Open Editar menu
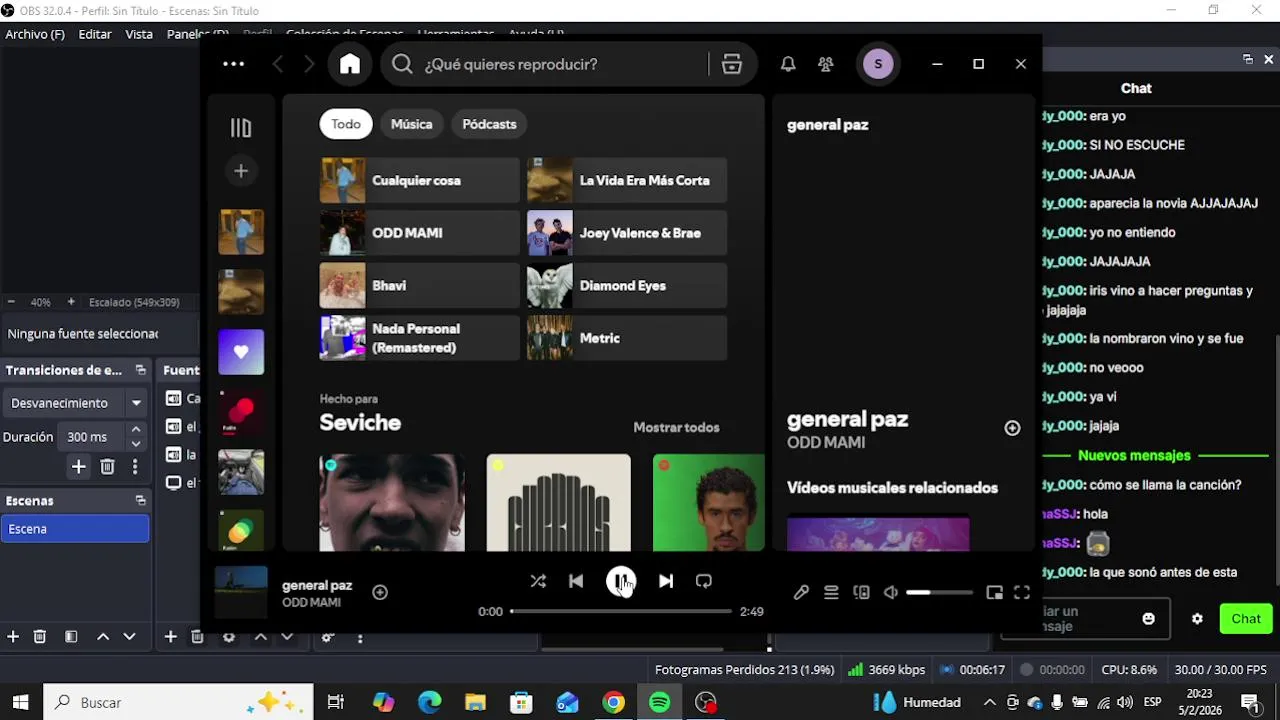The width and height of the screenshot is (1280, 720). pyautogui.click(x=95, y=34)
